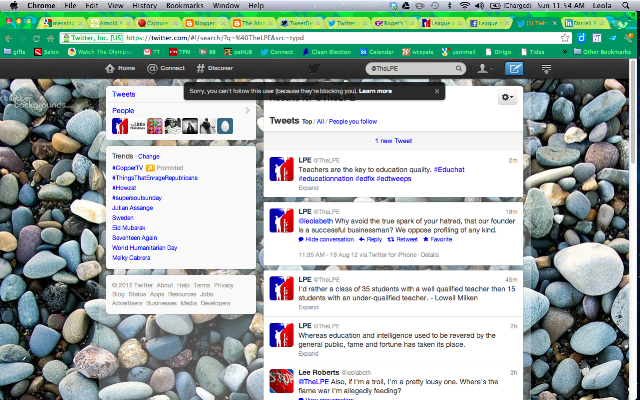640x400 pixels.
Task: Reply to the LPE tweet
Action: (370, 240)
